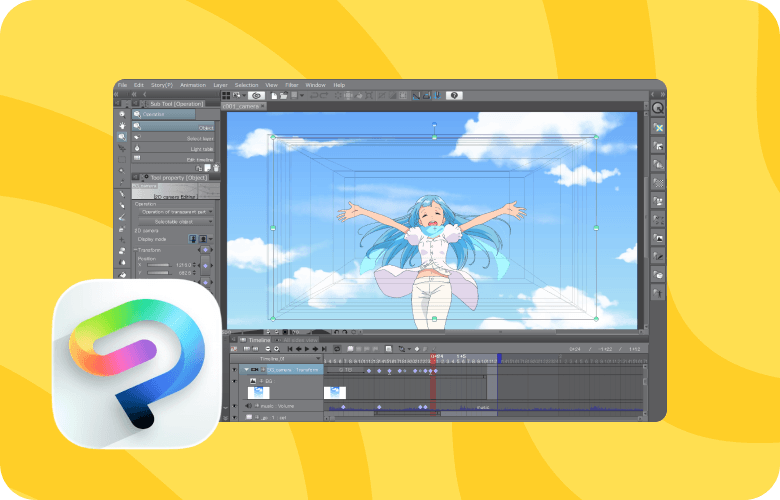Add keyframe diamond for Transform
This screenshot has width=780, height=500.
pos(205,250)
